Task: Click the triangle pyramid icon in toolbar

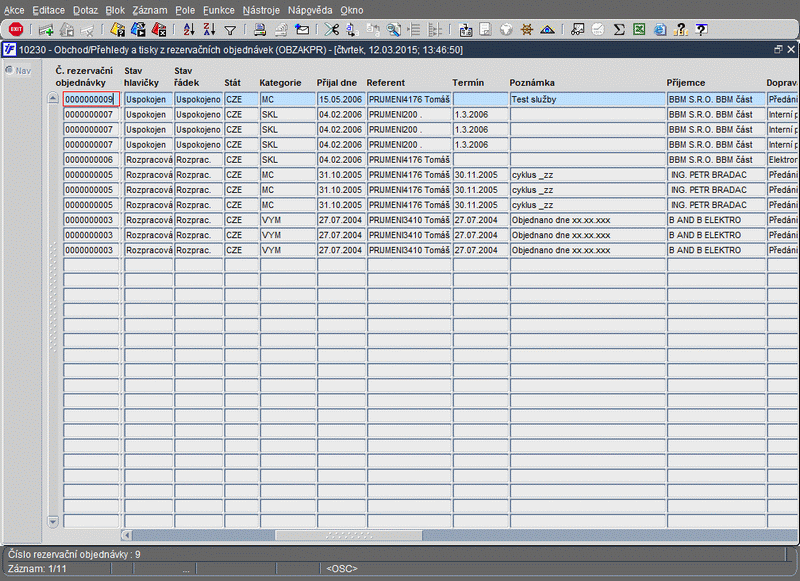Action: (x=547, y=30)
